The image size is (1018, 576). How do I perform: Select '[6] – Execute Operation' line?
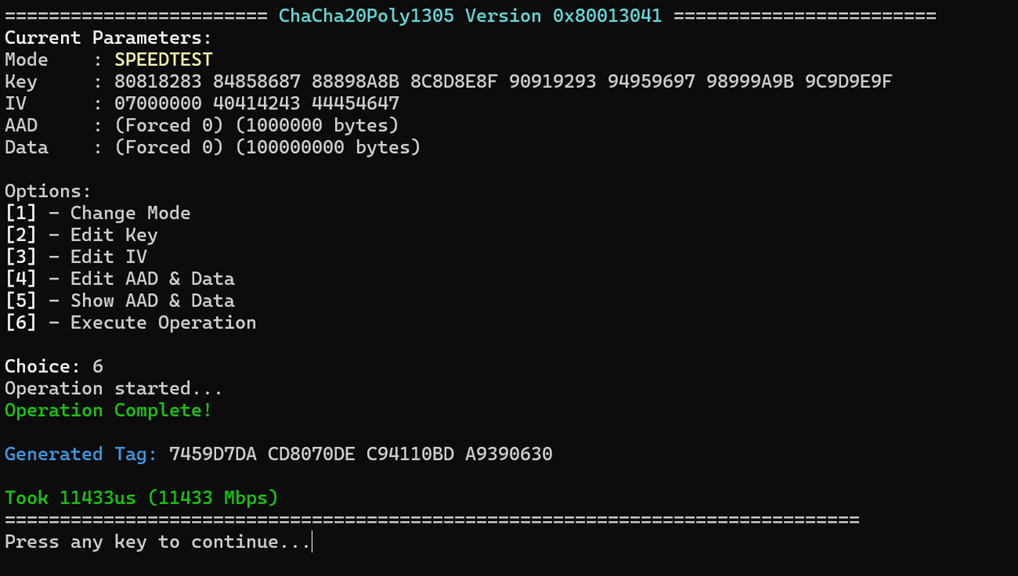tap(130, 323)
